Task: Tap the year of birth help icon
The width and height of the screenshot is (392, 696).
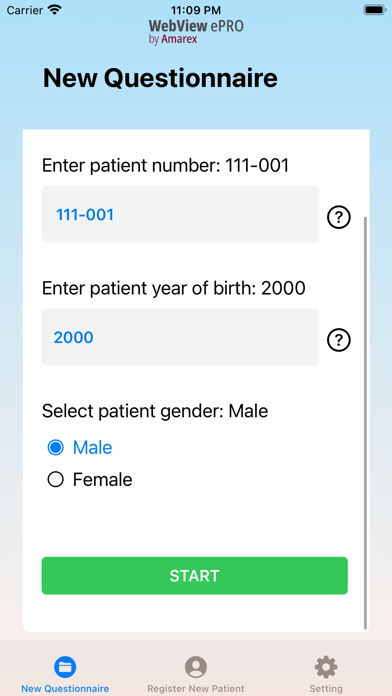Action: coord(339,340)
